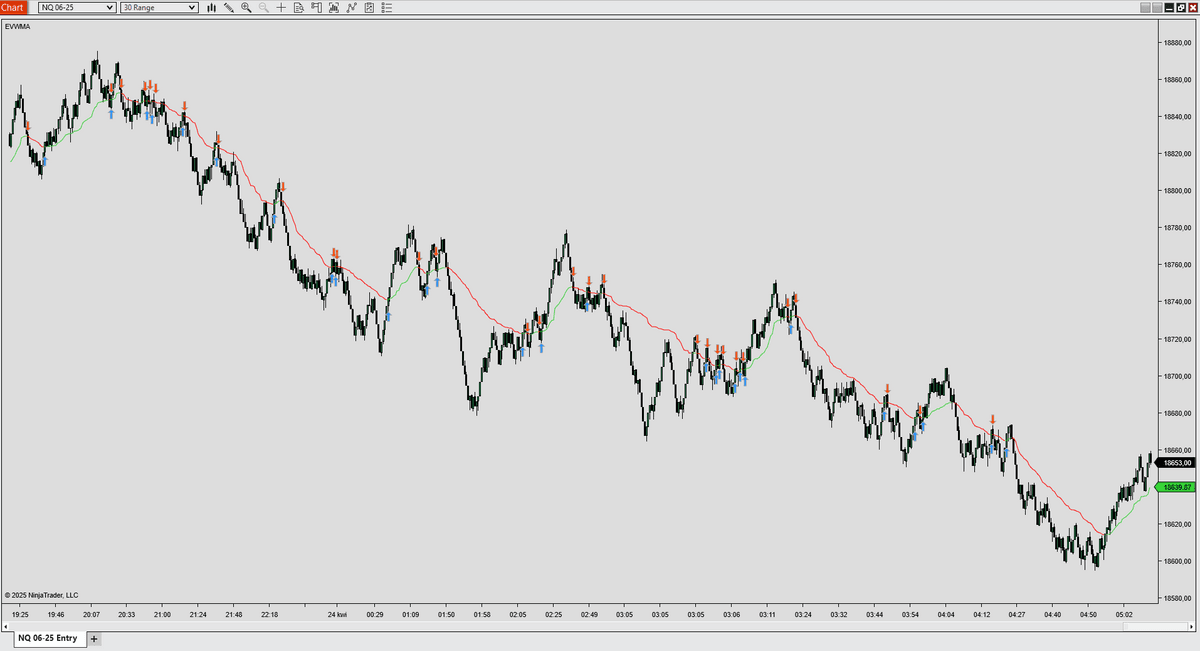
Task: Click the orange Chart window label
Action: (14, 7)
